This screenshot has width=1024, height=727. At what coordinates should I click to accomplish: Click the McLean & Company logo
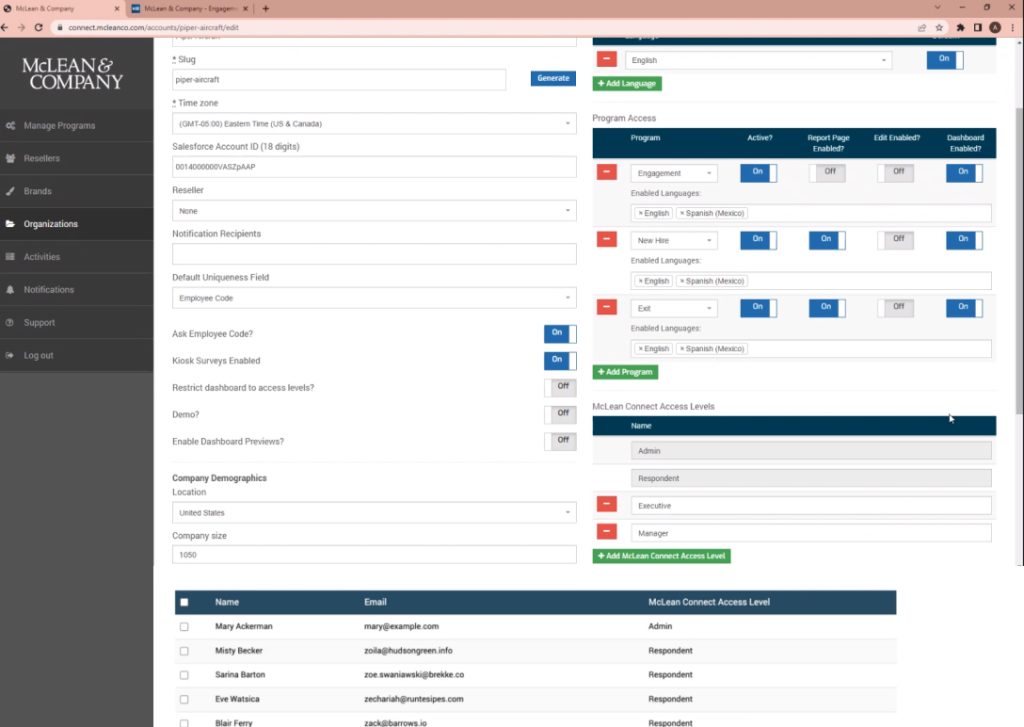pos(73,74)
